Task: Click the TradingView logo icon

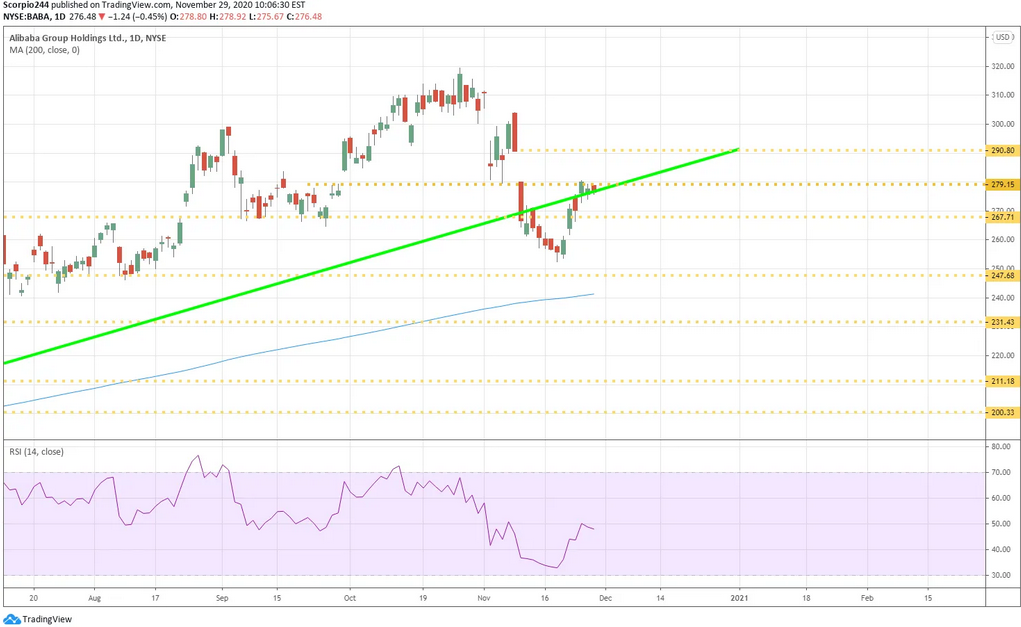Action: (x=11, y=619)
